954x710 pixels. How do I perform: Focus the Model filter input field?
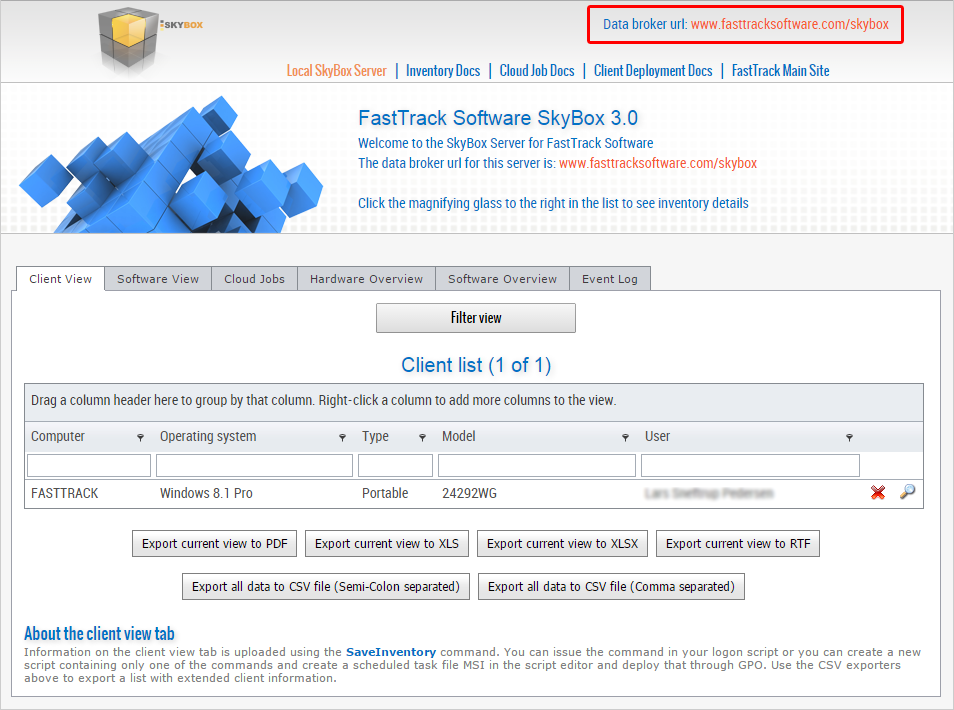pos(537,465)
